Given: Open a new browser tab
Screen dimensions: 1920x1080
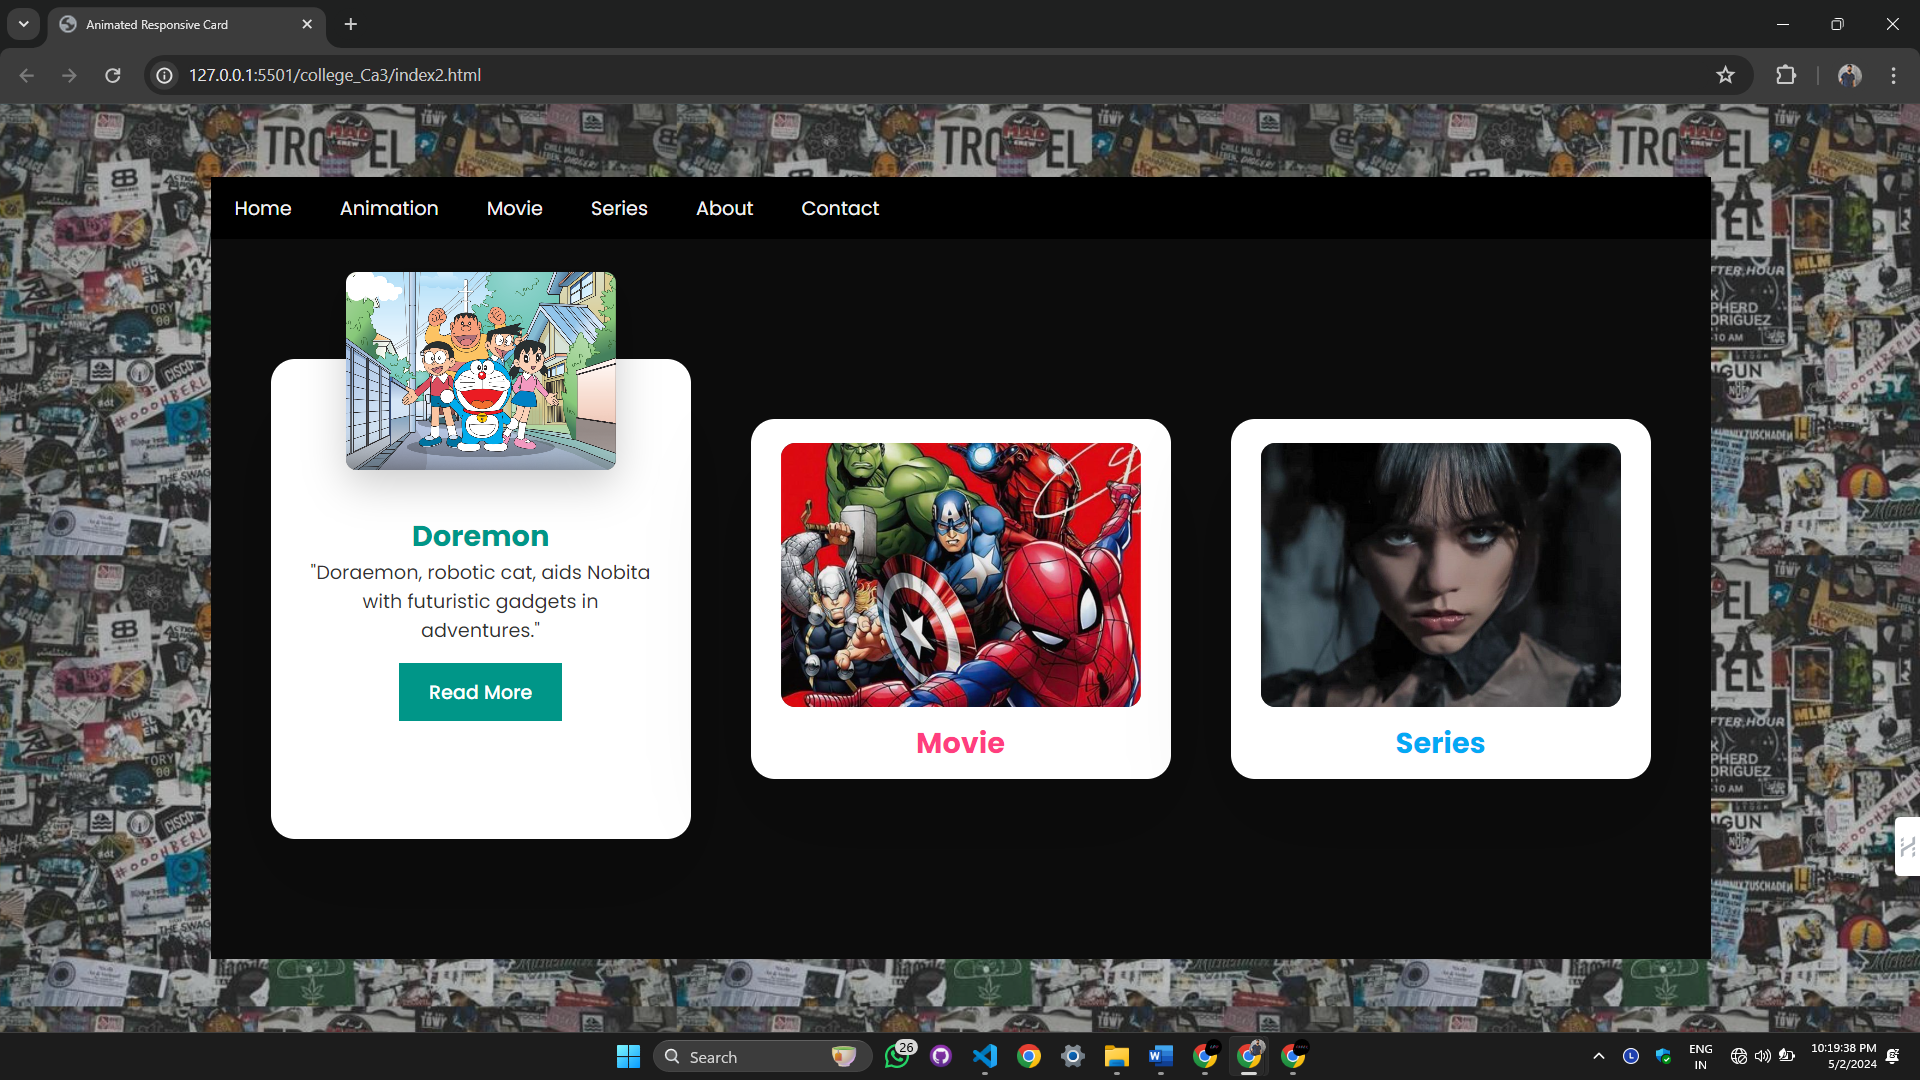Looking at the screenshot, I should click(x=351, y=24).
